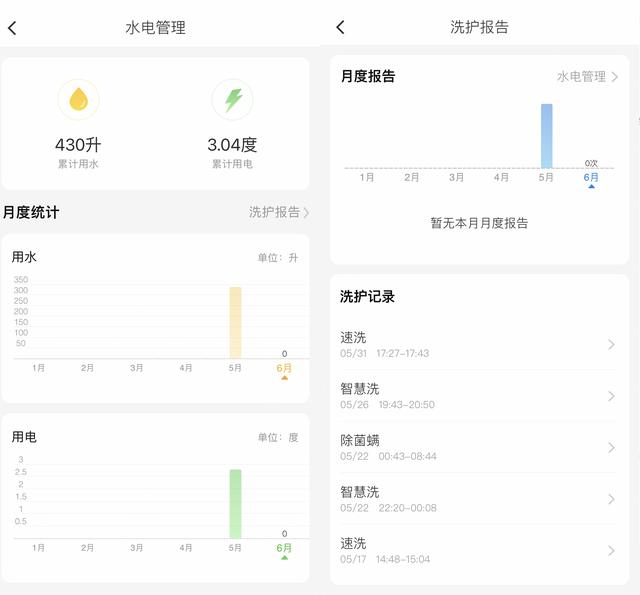Select 2月 on the 用电 chart axis
640x595 pixels.
point(87,548)
